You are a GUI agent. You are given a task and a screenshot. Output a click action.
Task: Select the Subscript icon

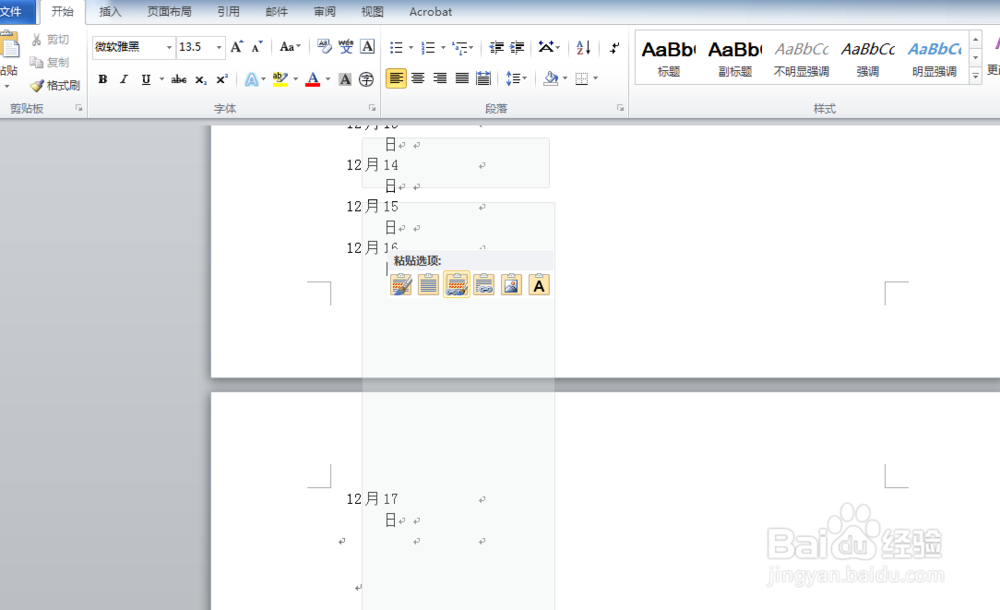[x=200, y=79]
